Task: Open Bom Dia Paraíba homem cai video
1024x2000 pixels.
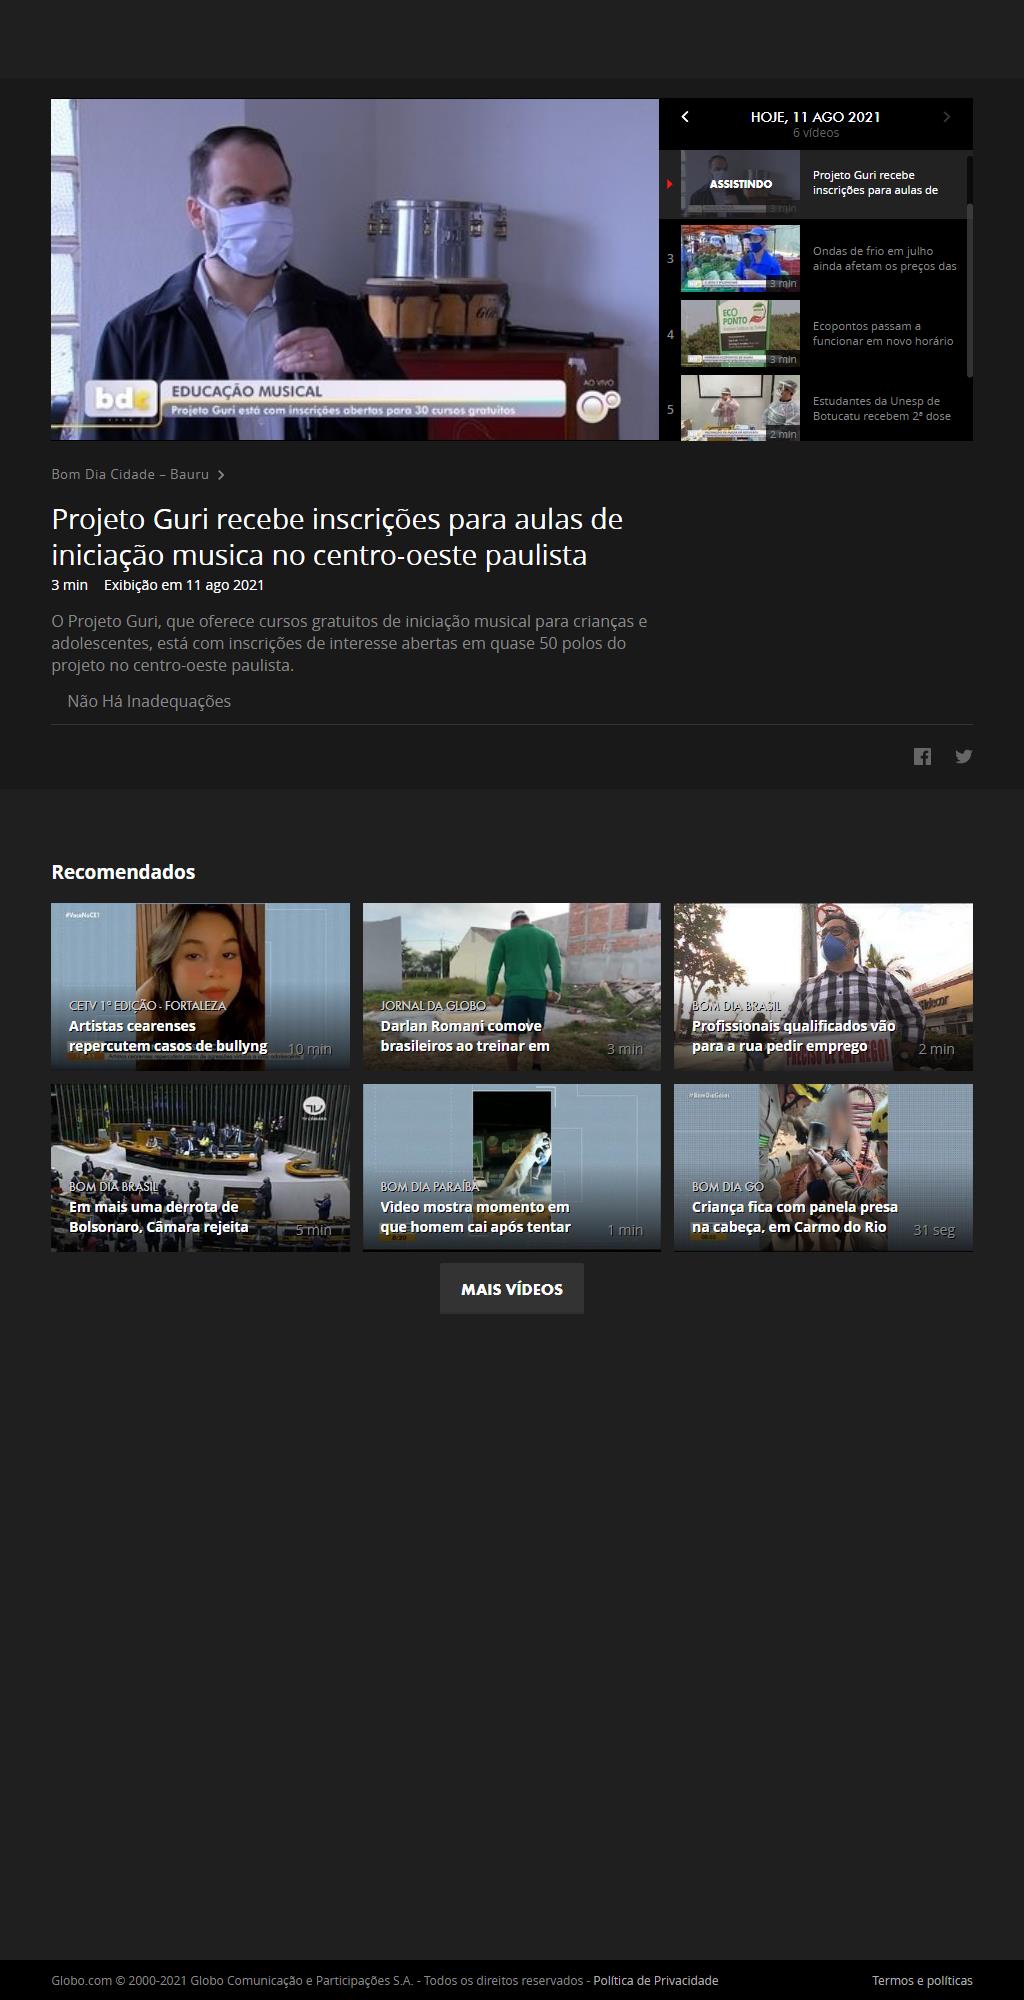Action: [x=511, y=1167]
